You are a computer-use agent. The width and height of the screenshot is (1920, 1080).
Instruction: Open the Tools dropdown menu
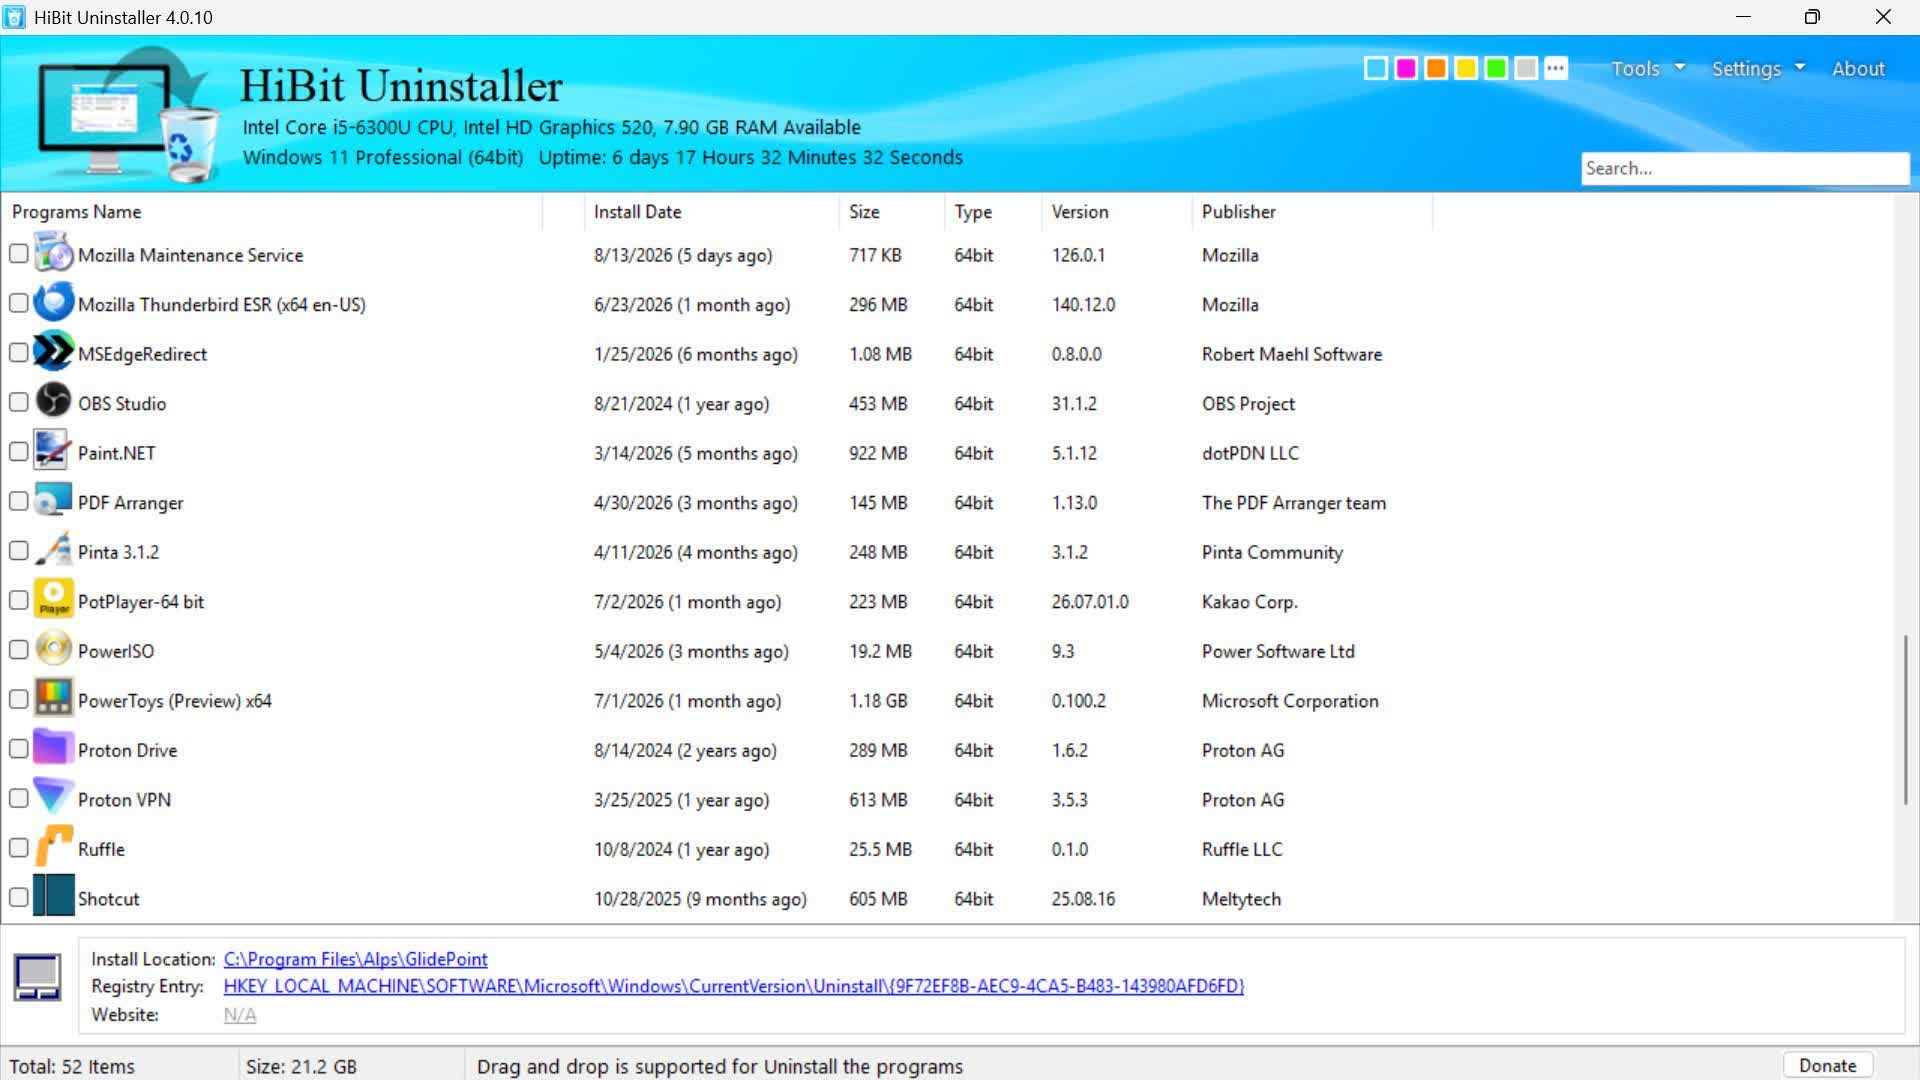tap(1647, 68)
